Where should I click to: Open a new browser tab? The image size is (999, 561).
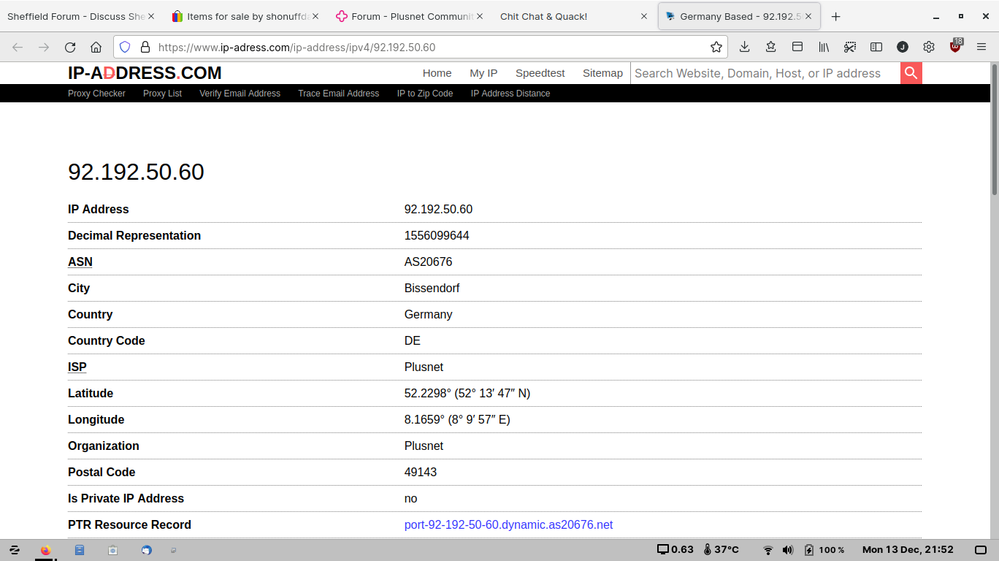(x=836, y=16)
